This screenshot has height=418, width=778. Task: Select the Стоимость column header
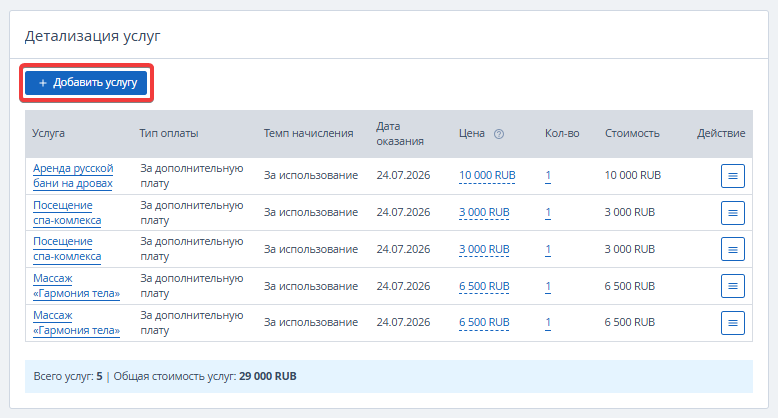632,134
